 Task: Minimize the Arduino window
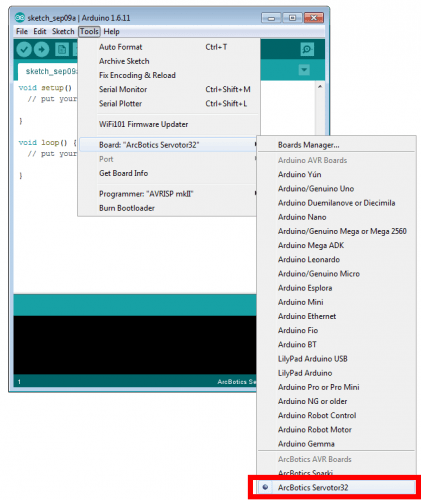tap(272, 18)
